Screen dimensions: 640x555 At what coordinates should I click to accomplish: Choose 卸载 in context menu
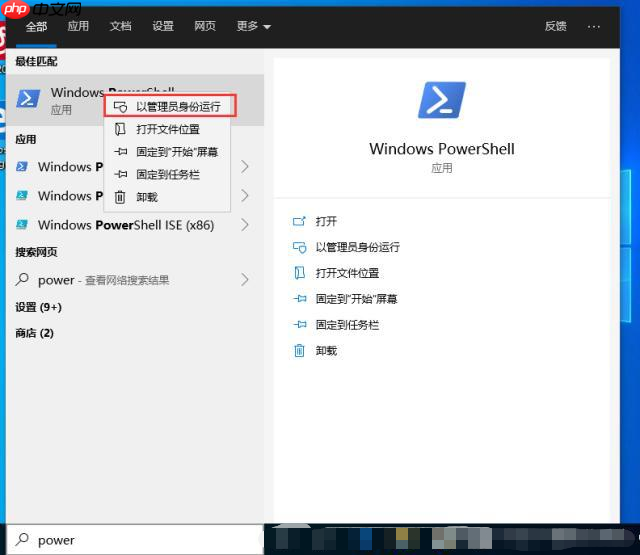[x=168, y=197]
